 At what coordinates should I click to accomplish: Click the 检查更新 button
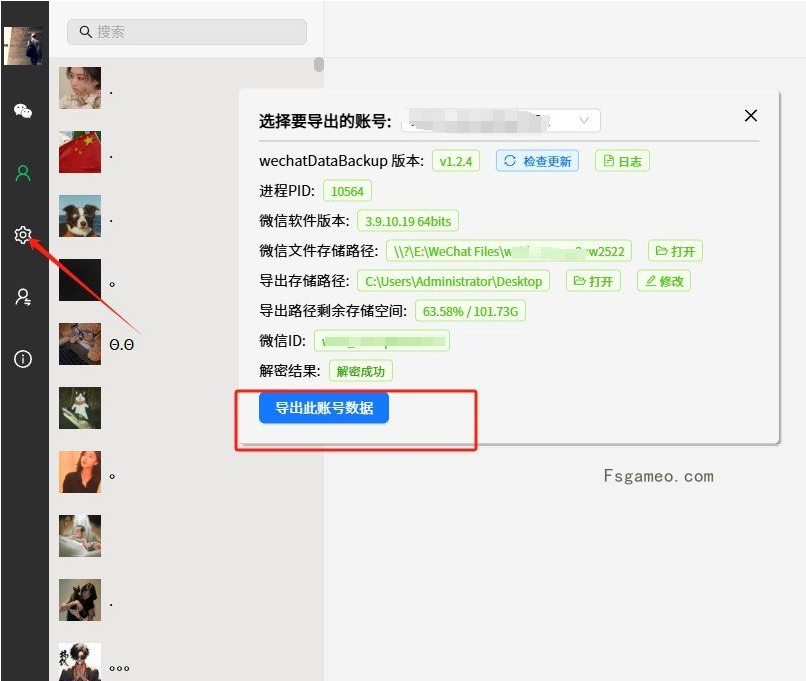[x=537, y=161]
